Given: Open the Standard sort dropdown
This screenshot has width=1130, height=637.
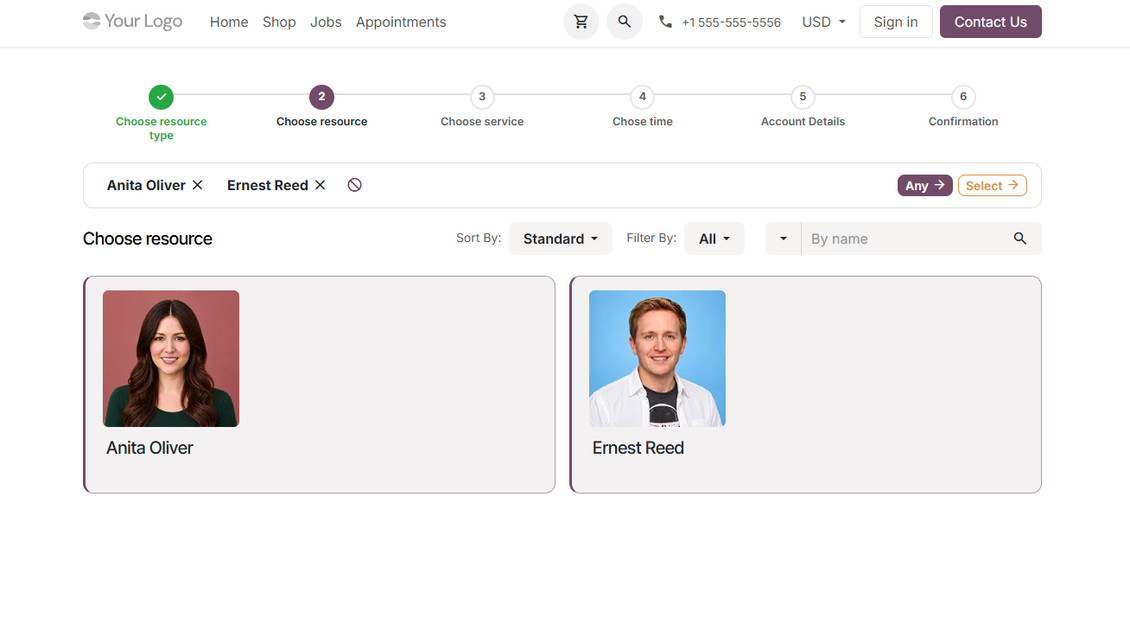Looking at the screenshot, I should (x=560, y=239).
